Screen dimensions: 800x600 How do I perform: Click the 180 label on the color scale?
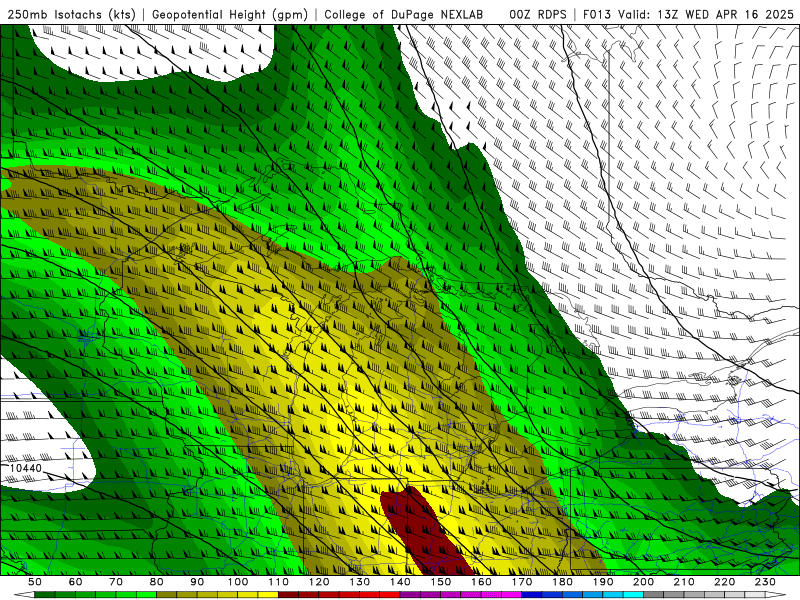(563, 582)
